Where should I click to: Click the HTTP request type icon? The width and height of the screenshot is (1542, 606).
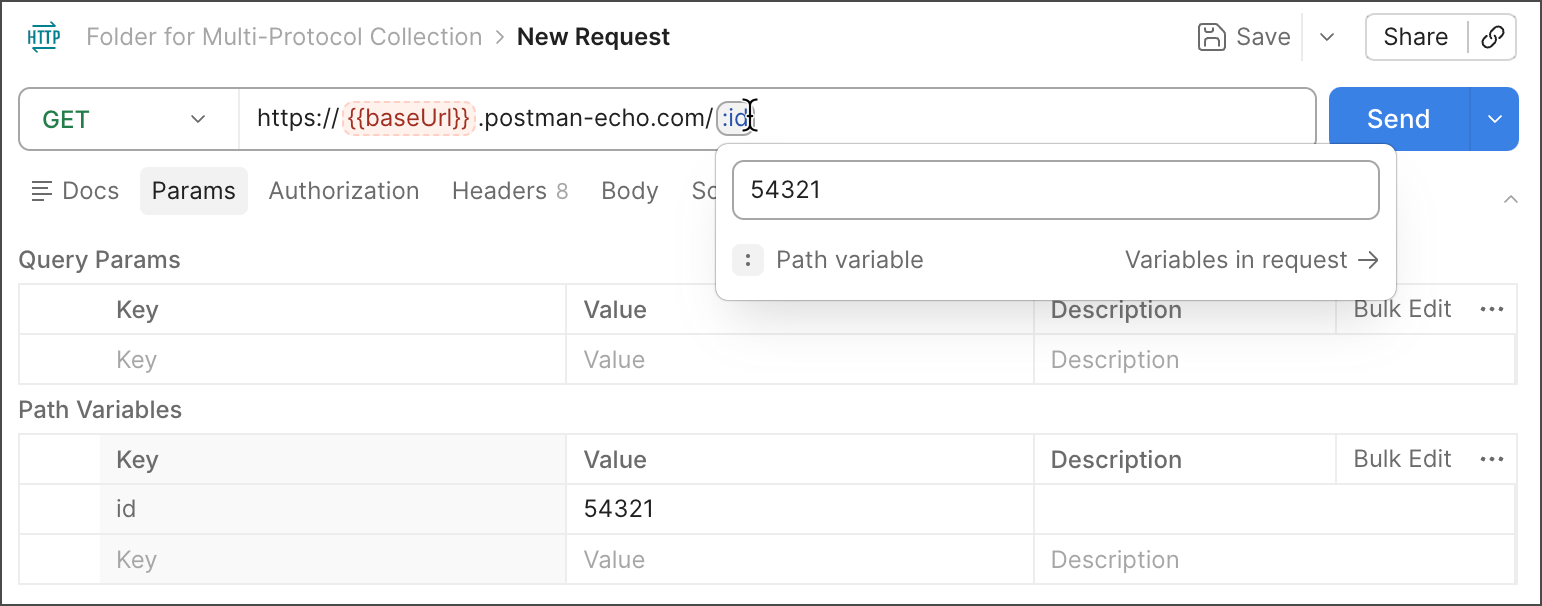tap(43, 38)
